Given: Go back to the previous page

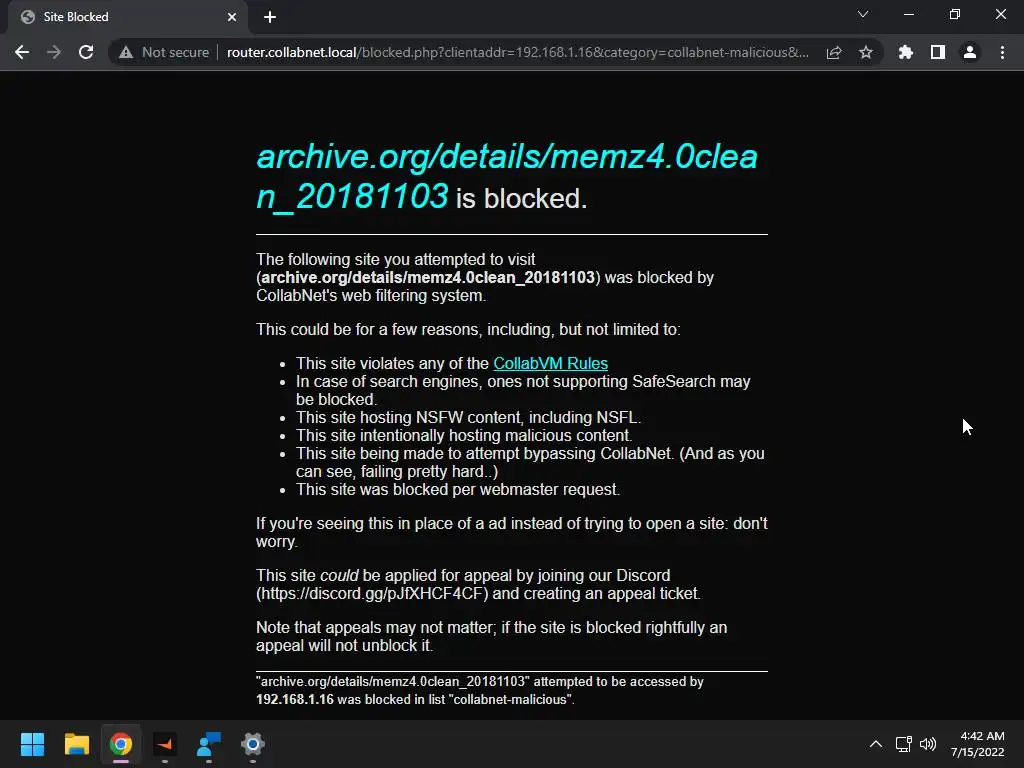Looking at the screenshot, I should [22, 52].
